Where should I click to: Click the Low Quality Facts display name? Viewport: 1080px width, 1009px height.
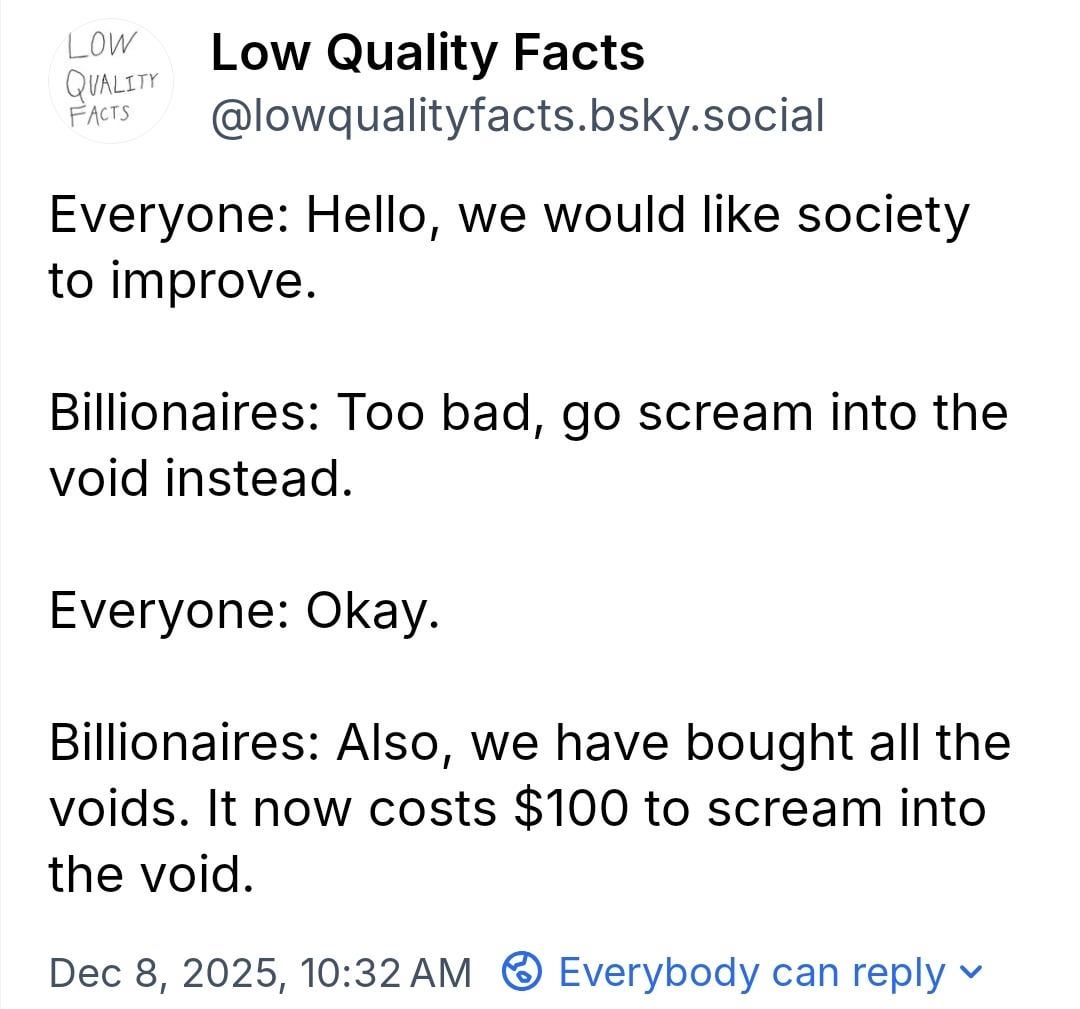pyautogui.click(x=428, y=52)
